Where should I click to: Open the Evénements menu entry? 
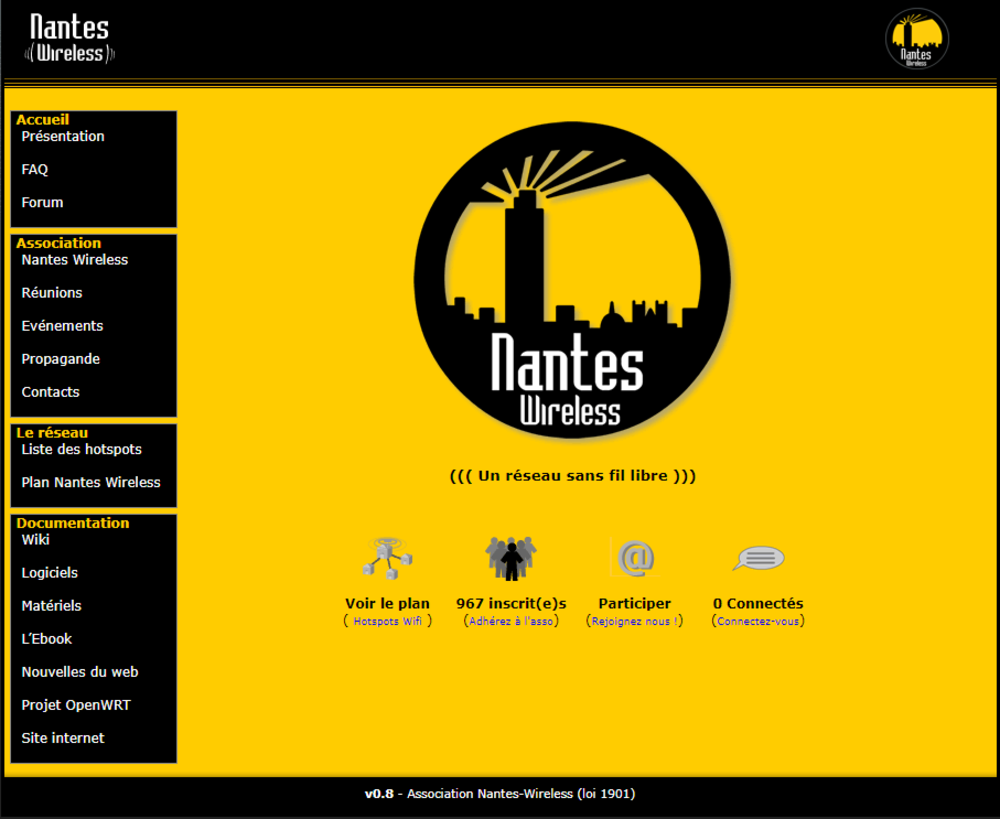pos(62,327)
